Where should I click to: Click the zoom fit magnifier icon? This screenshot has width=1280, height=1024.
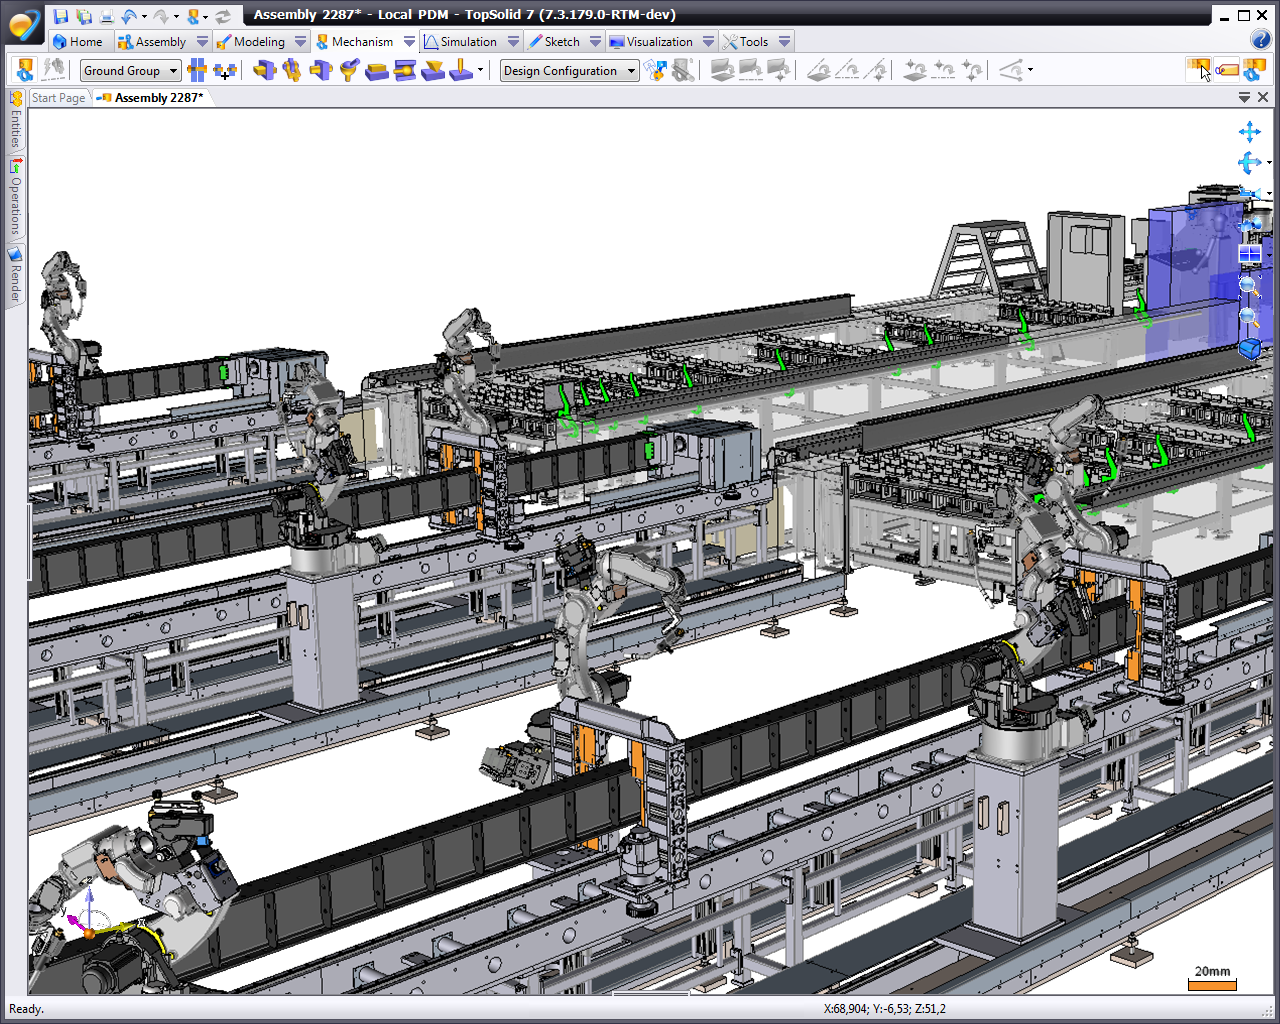[1249, 286]
